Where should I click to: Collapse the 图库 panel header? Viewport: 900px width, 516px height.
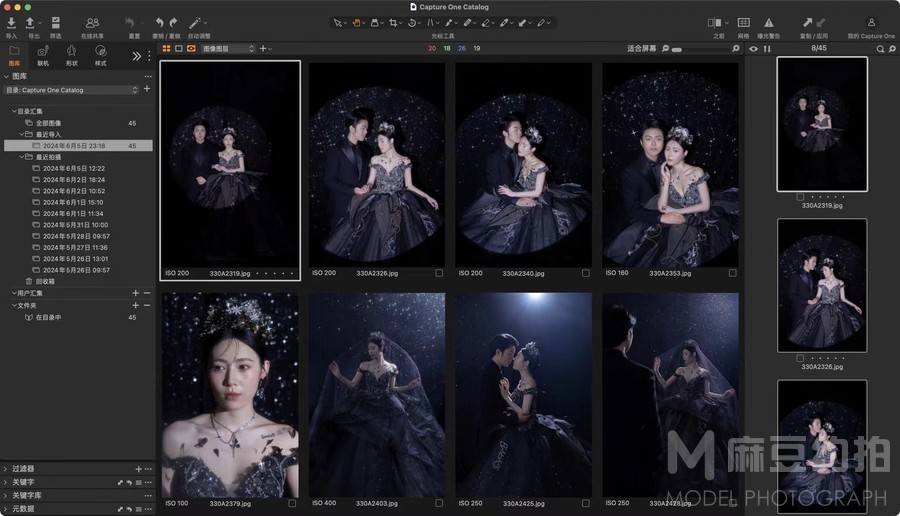6,76
